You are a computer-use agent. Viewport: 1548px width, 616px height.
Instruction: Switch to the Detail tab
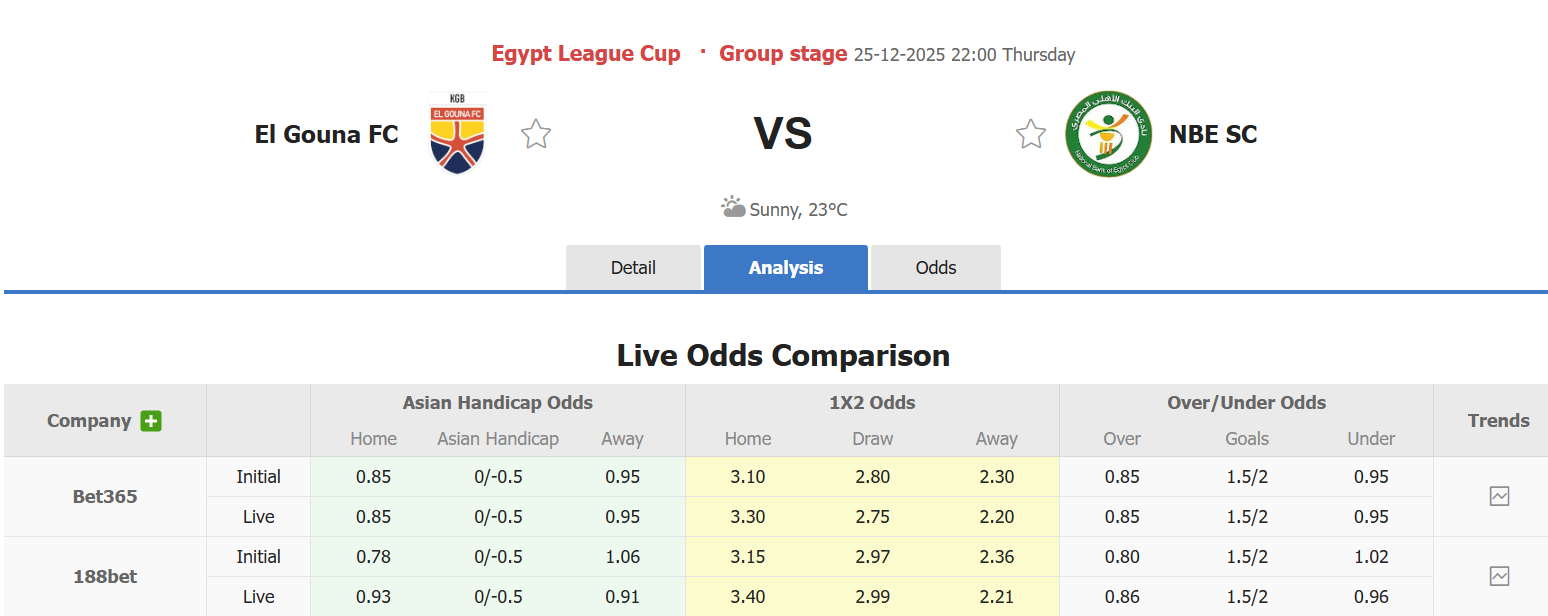point(633,268)
